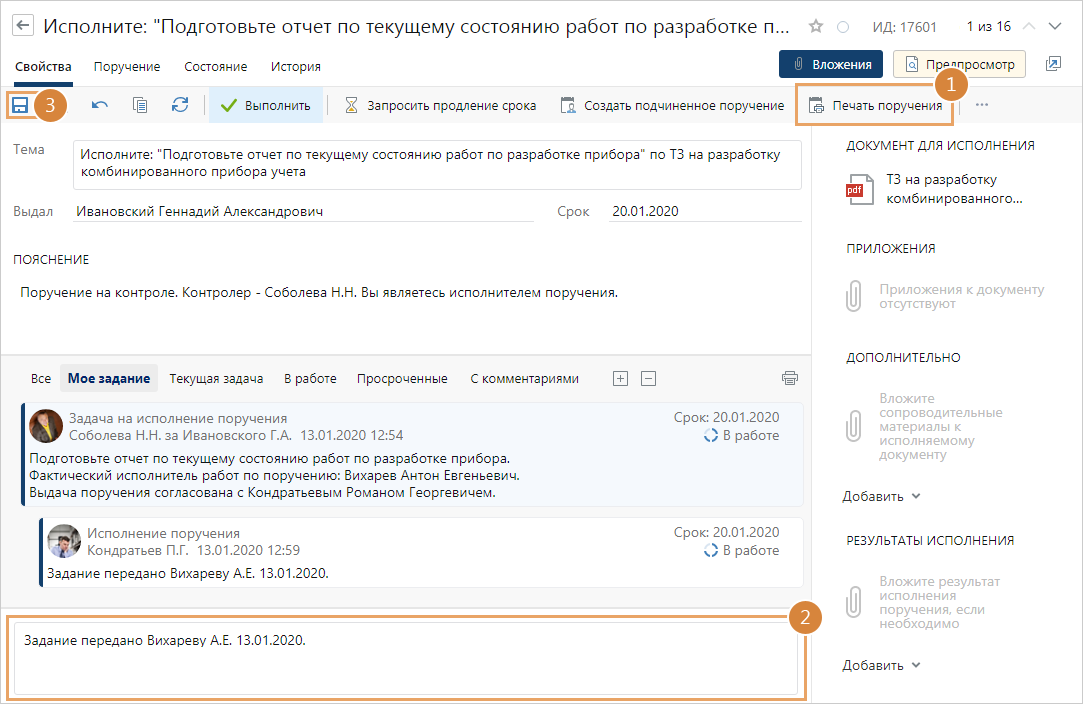
Task: Switch to the История tab
Action: 295,67
